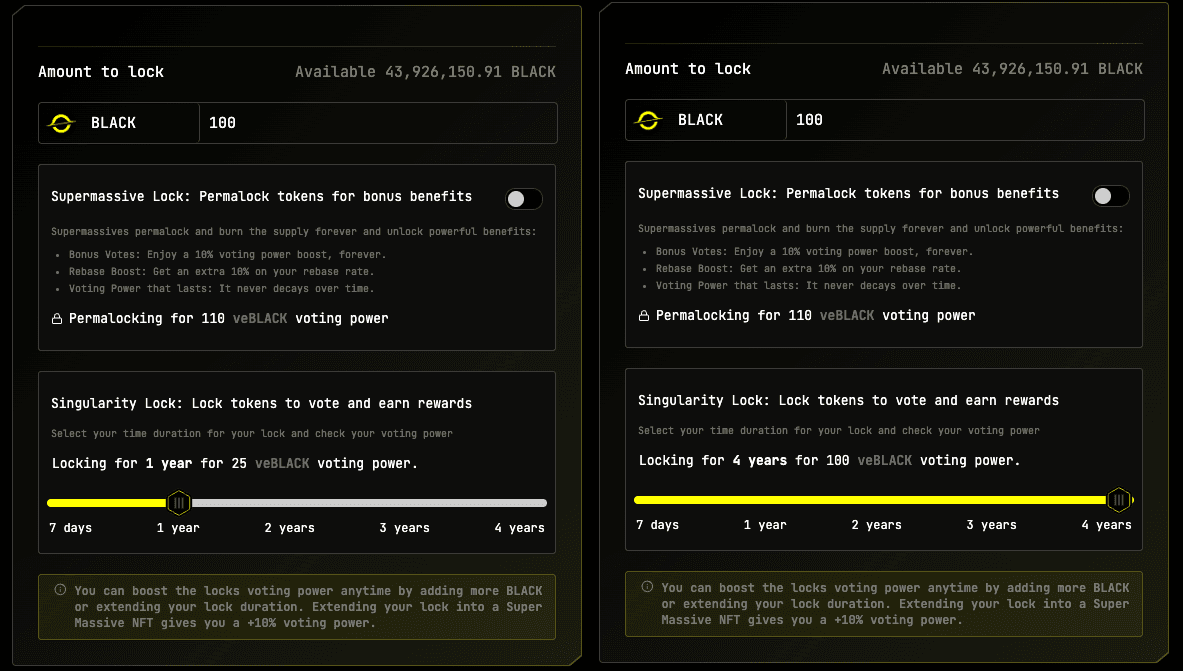Click 'Bonus Votes' bullet line in left panel
Viewport: 1183px width, 671px height.
tap(227, 254)
